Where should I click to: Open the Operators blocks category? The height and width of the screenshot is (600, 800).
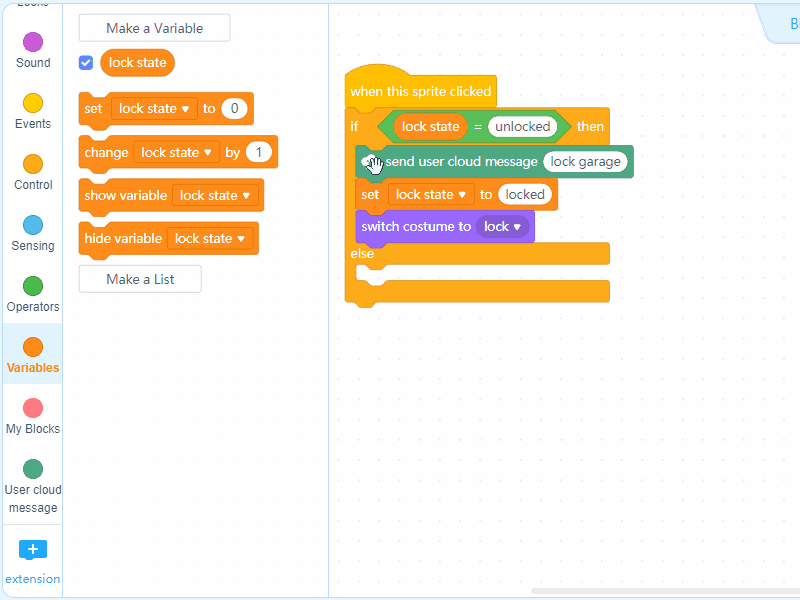pos(33,286)
